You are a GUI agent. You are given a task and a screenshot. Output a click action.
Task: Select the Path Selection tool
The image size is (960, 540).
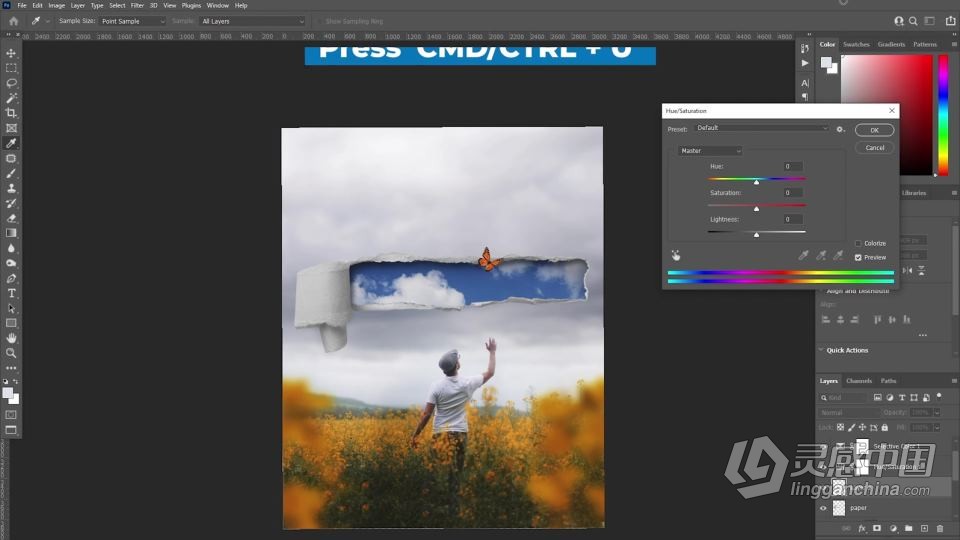pyautogui.click(x=11, y=308)
